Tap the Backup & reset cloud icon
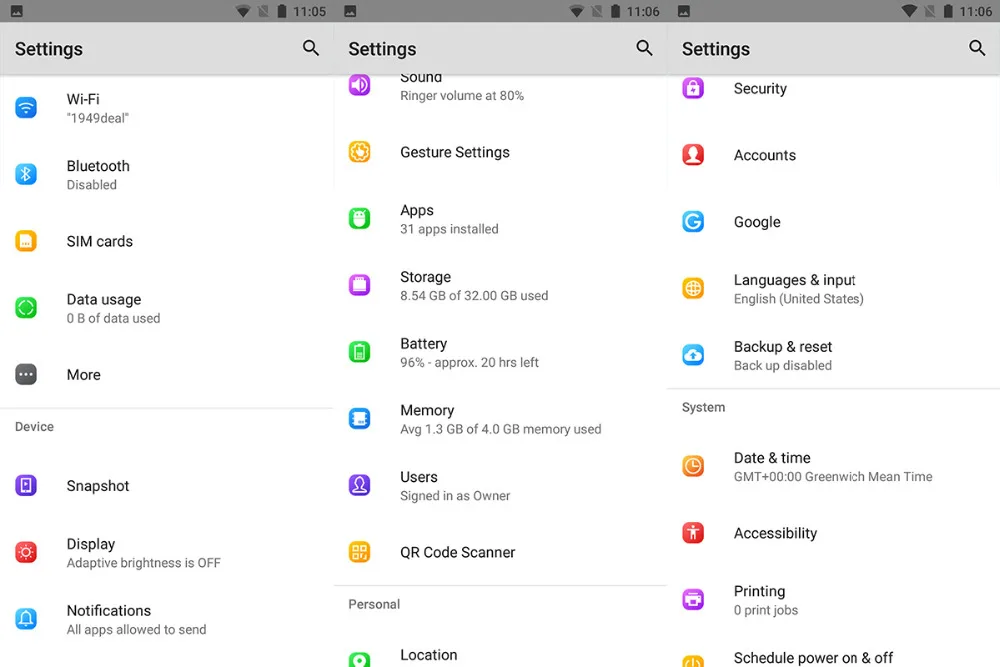The height and width of the screenshot is (667, 1000). click(693, 355)
